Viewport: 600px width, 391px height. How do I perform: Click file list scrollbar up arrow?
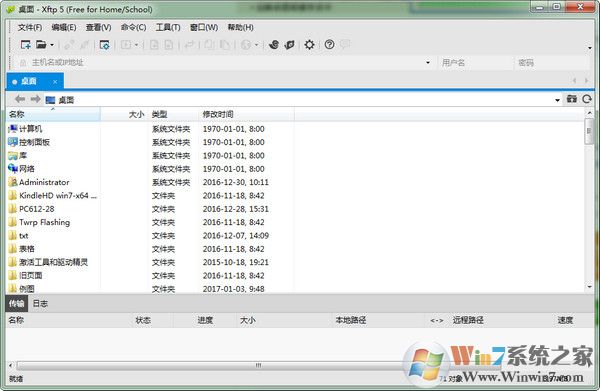(589, 113)
